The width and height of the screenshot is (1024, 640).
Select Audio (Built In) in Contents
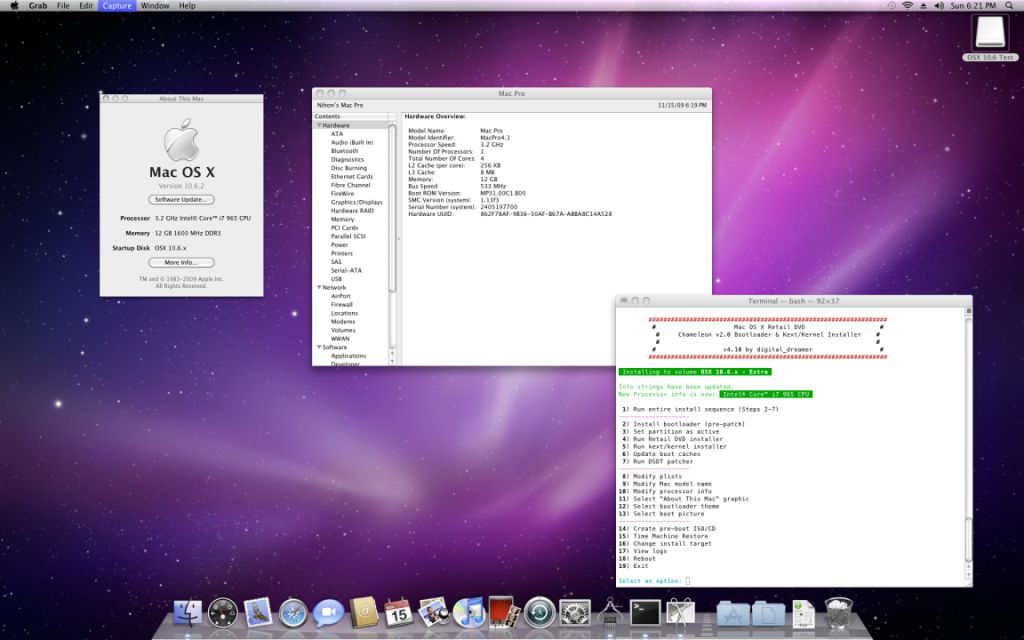click(352, 142)
